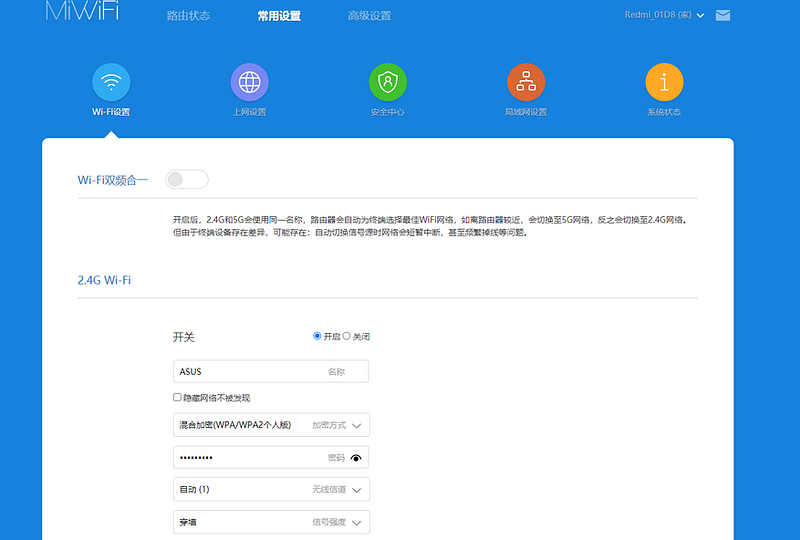
Task: Toggle the Wi-Fi双频合一 switch
Action: point(187,179)
